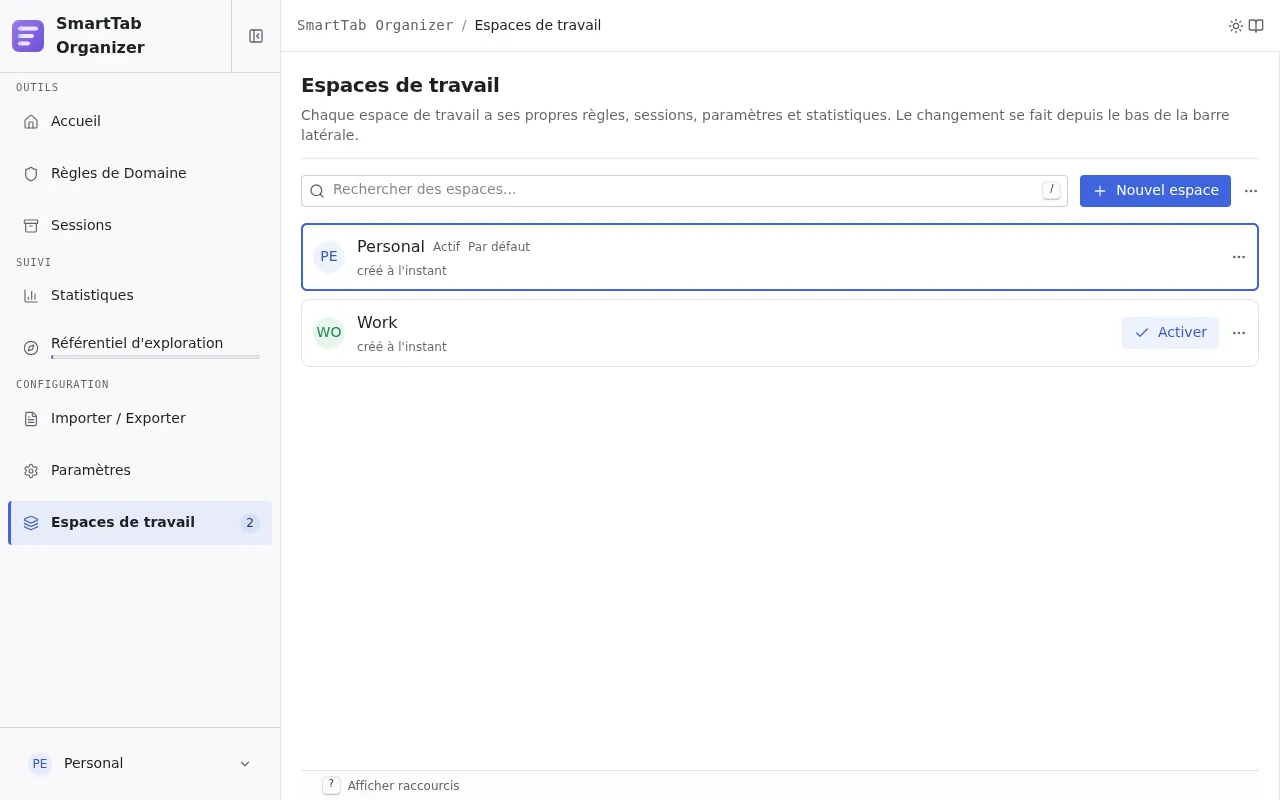
Task: Click the shield icon for Règles de Domaine
Action: coord(31,174)
